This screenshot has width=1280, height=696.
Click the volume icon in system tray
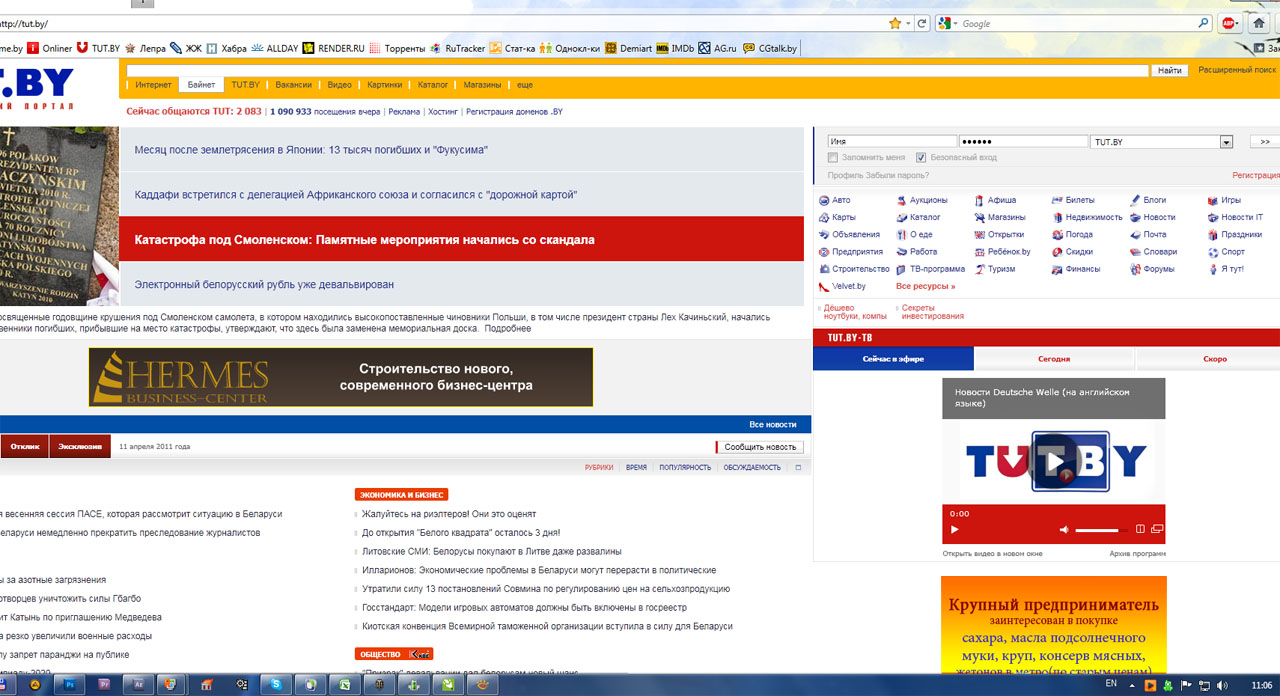(1220, 685)
